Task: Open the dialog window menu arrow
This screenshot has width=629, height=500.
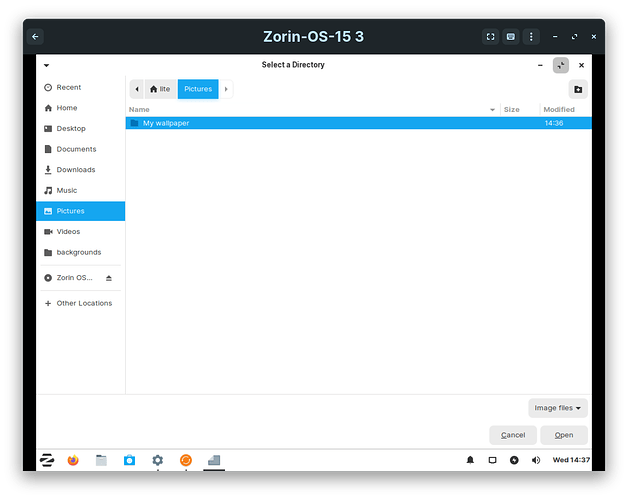Action: click(47, 65)
